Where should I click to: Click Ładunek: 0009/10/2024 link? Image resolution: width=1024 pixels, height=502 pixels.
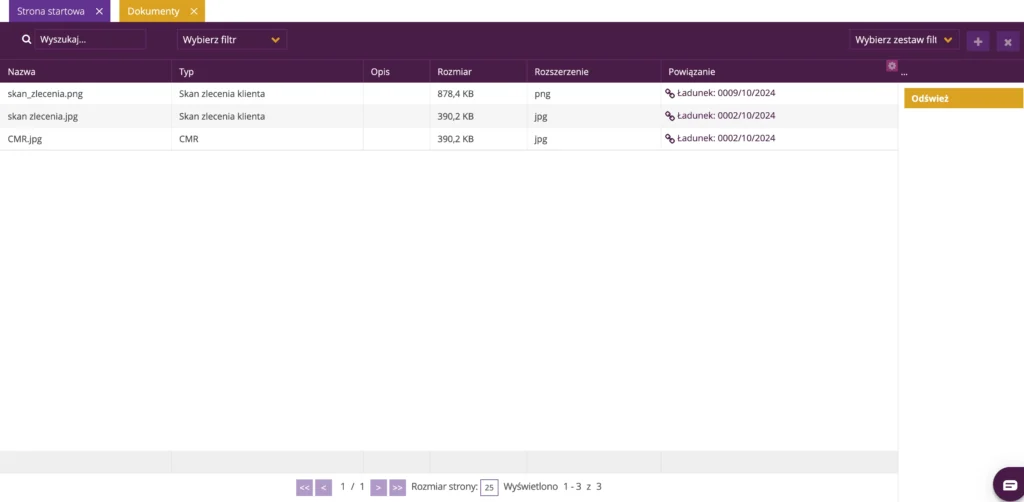tap(726, 93)
